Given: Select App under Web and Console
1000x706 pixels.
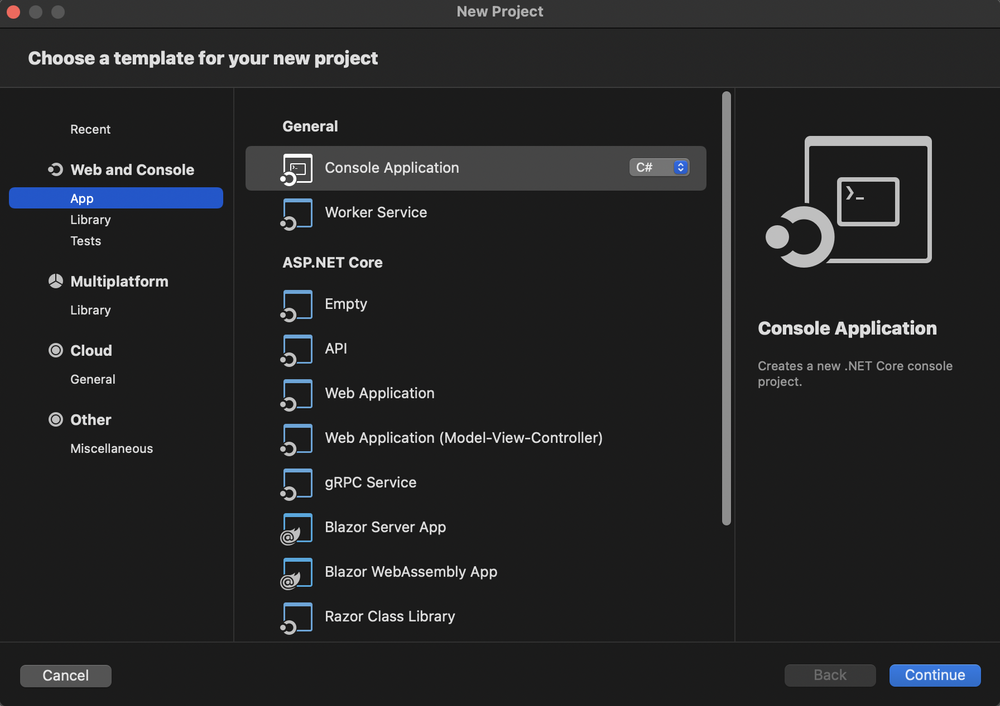Looking at the screenshot, I should [x=82, y=198].
